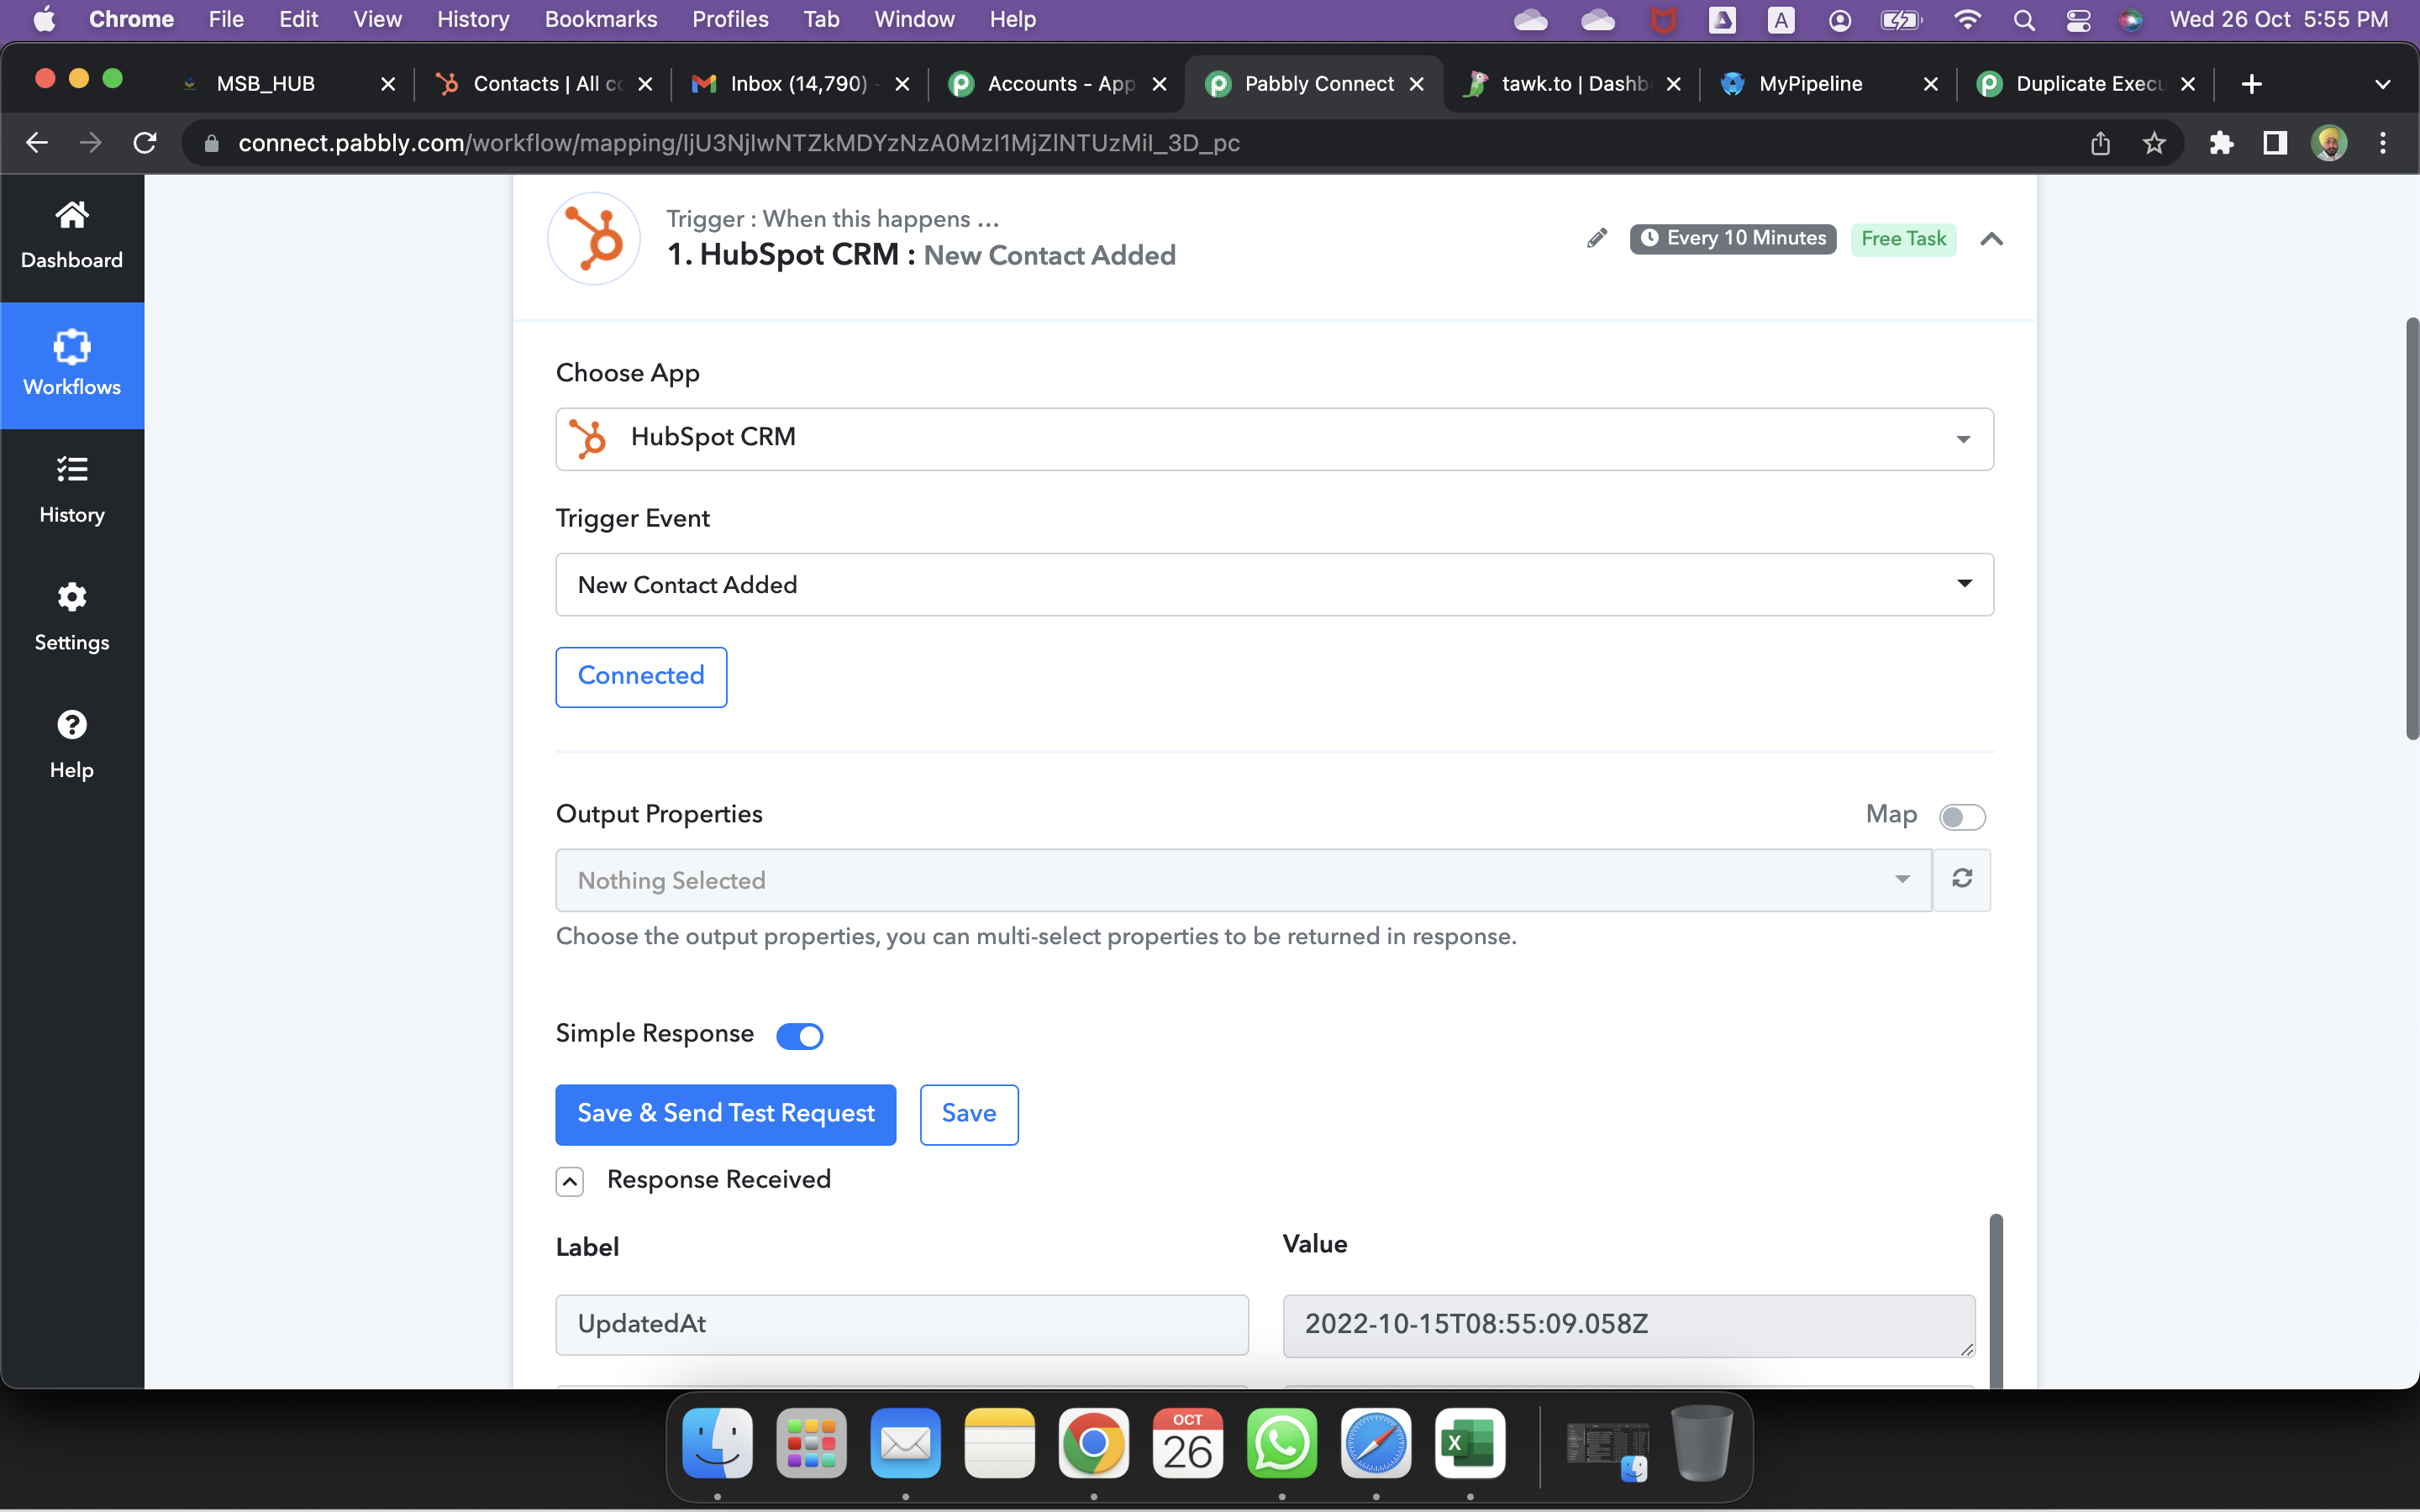The image size is (2420, 1512).
Task: Click the Free Task badge
Action: [1904, 239]
